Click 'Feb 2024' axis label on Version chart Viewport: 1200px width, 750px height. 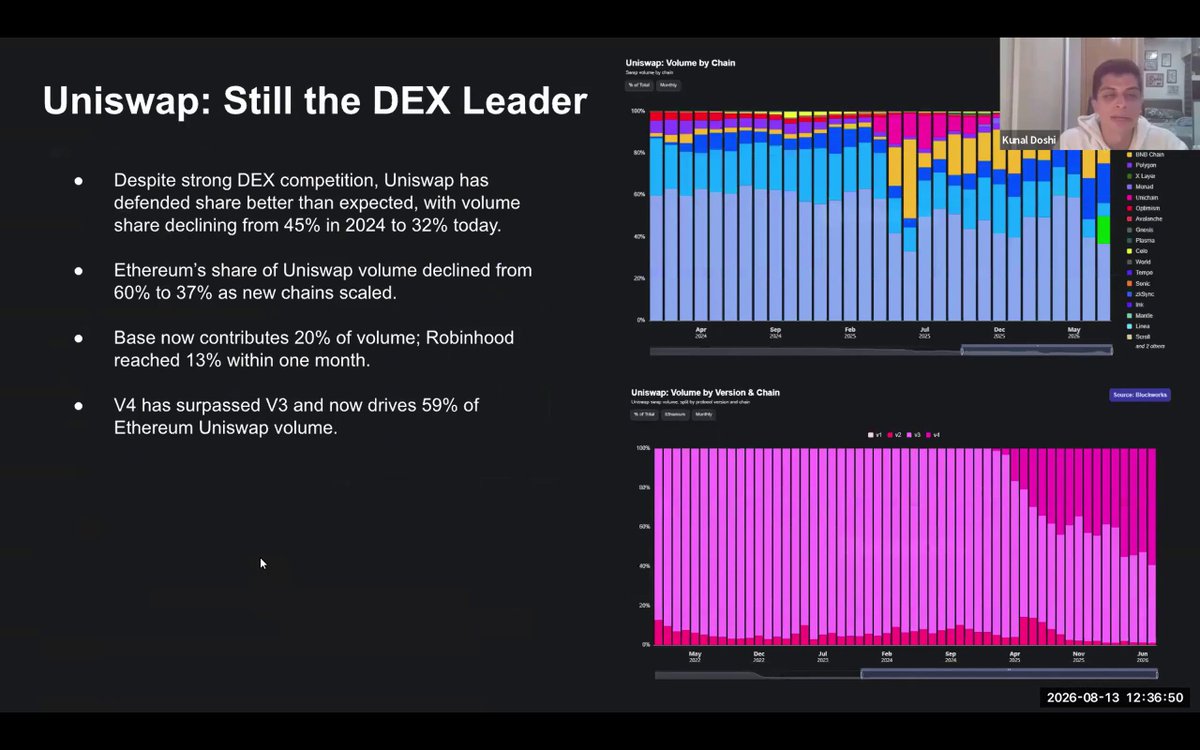887,656
